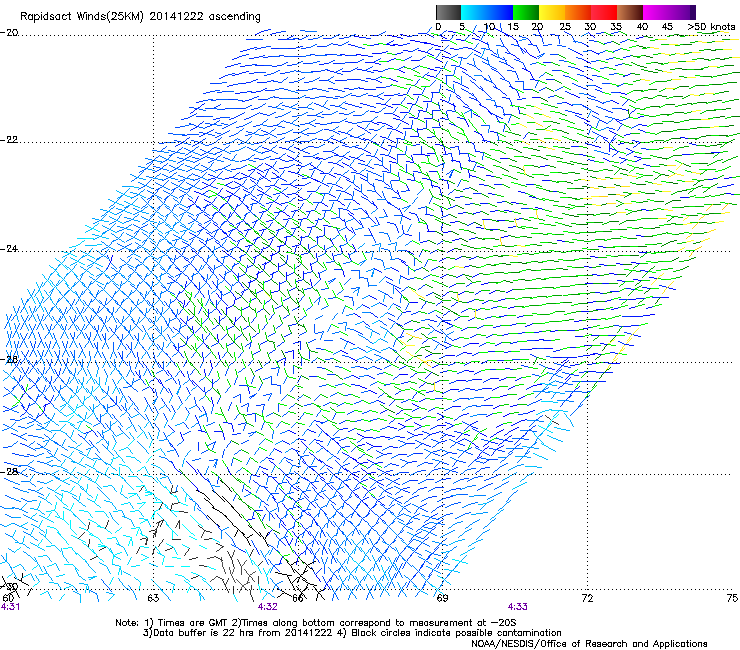Viewport: 740px width, 650px height.
Task: Click the title 'Rapidscat Winds(25KM) 20141222 ascending'
Action: coord(140,17)
